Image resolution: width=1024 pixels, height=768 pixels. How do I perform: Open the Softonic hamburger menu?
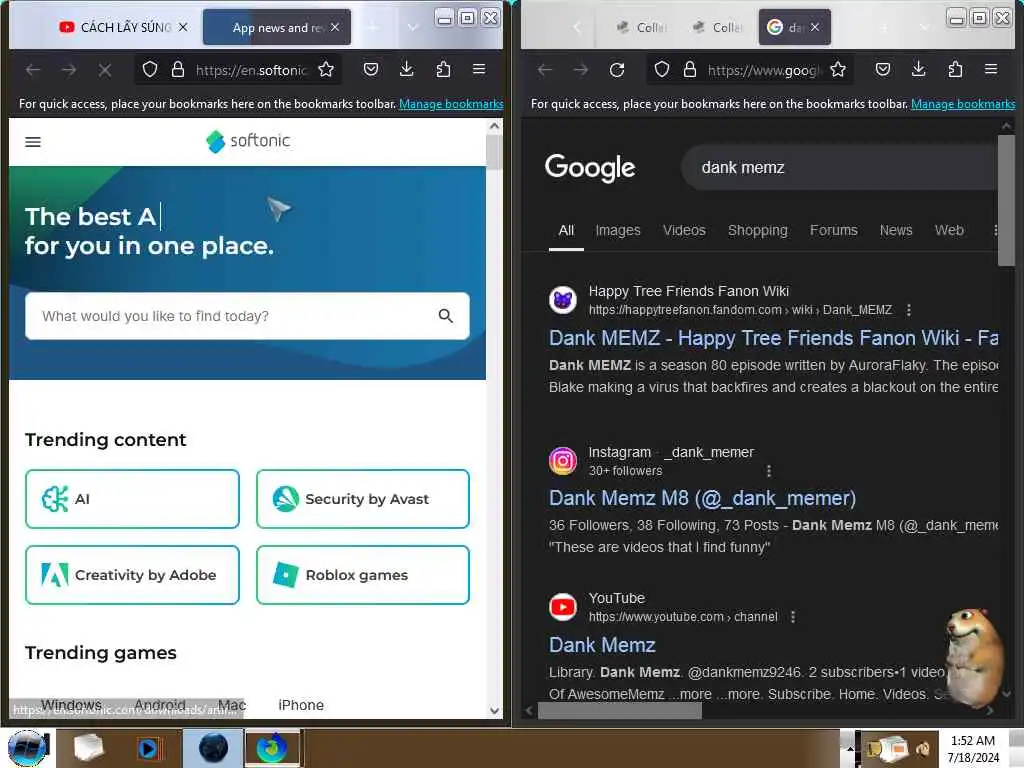click(x=33, y=142)
